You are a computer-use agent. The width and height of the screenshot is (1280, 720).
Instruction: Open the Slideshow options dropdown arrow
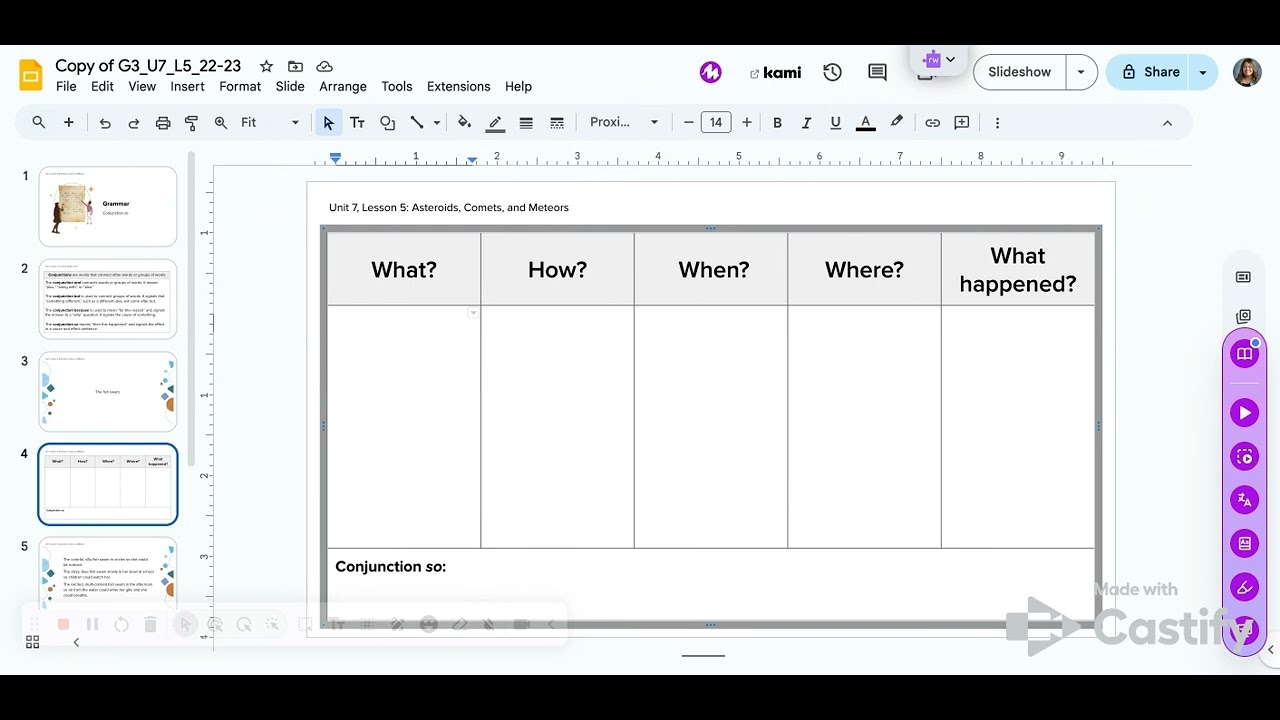(1080, 72)
